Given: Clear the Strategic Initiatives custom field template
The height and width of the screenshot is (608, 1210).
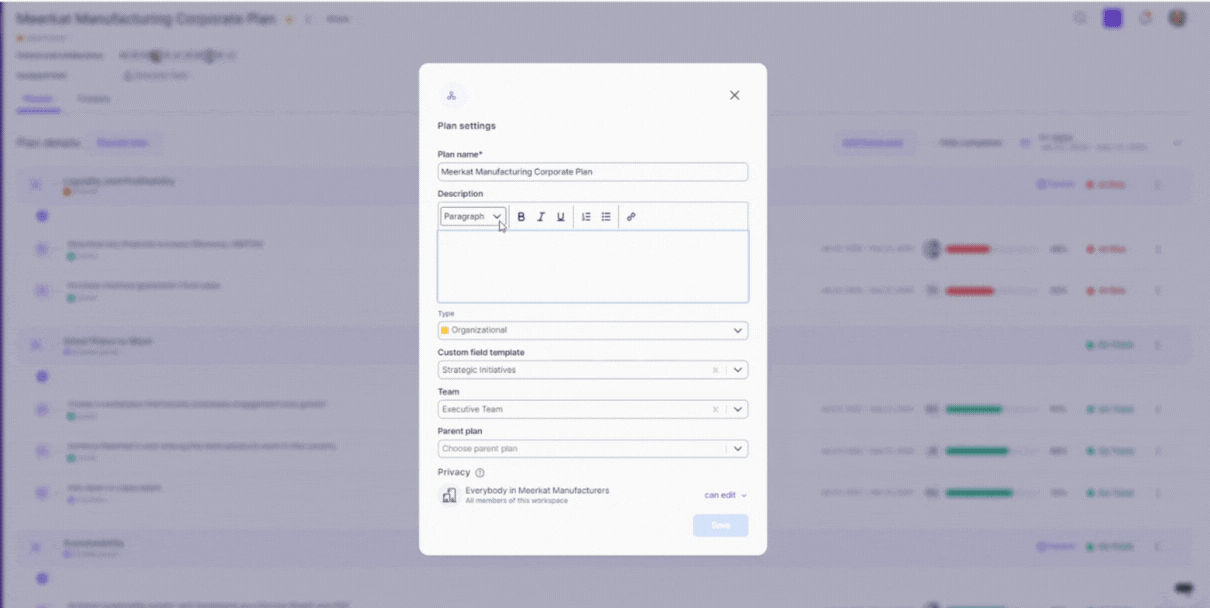Looking at the screenshot, I should [x=715, y=370].
